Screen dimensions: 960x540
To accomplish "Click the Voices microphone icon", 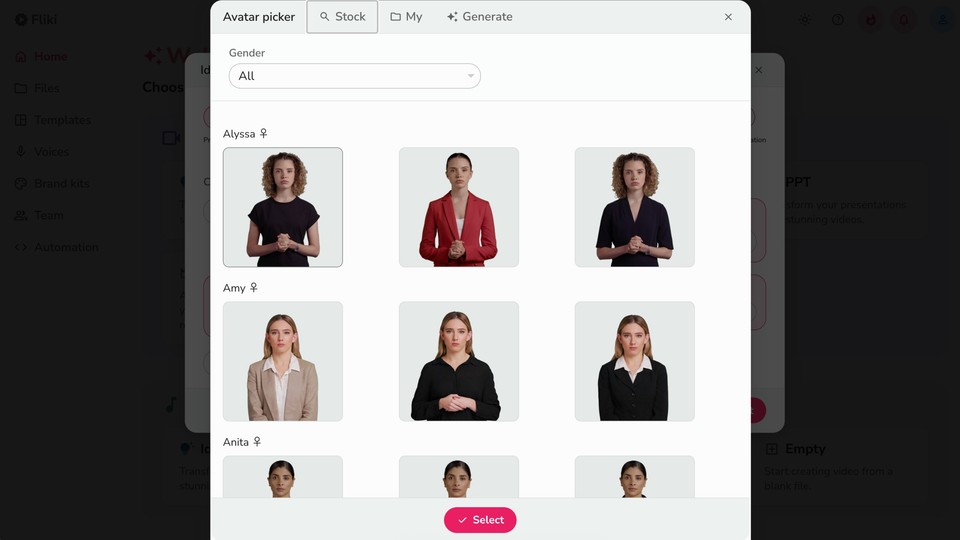I will pos(21,152).
